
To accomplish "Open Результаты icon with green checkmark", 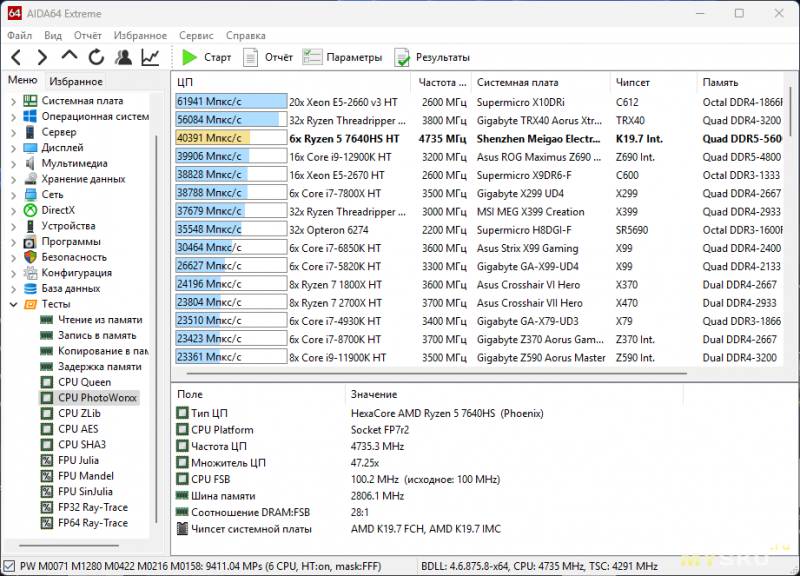I will pyautogui.click(x=402, y=57).
